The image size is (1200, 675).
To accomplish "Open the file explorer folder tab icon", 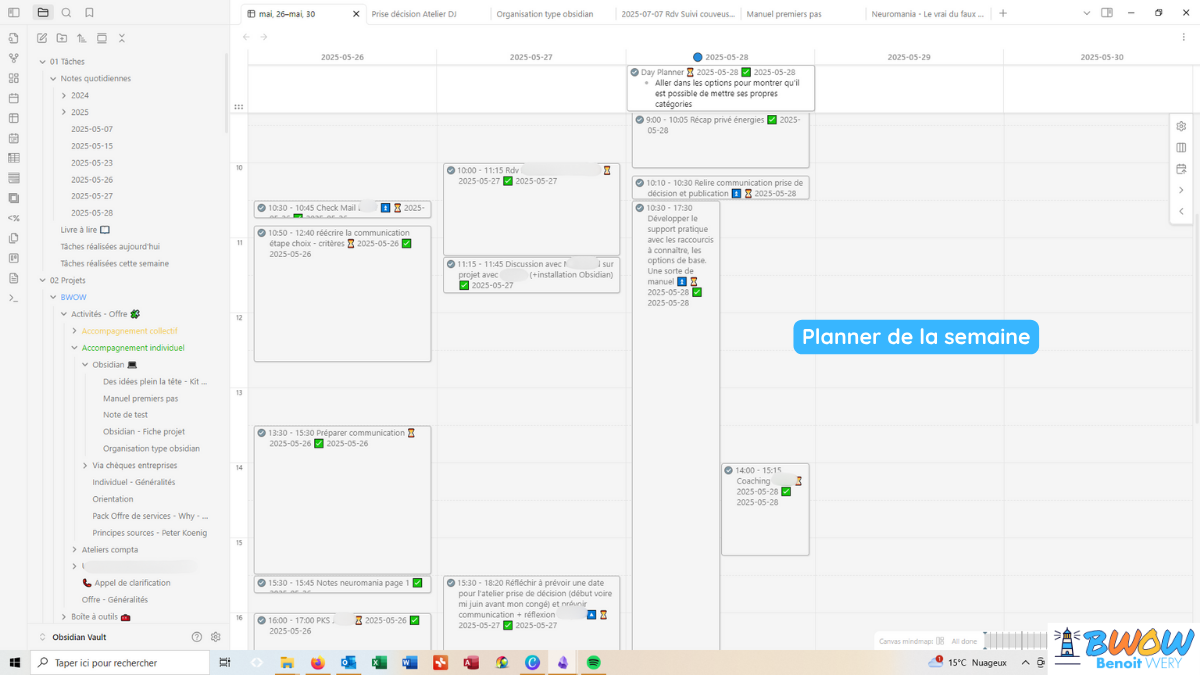I will [42, 13].
